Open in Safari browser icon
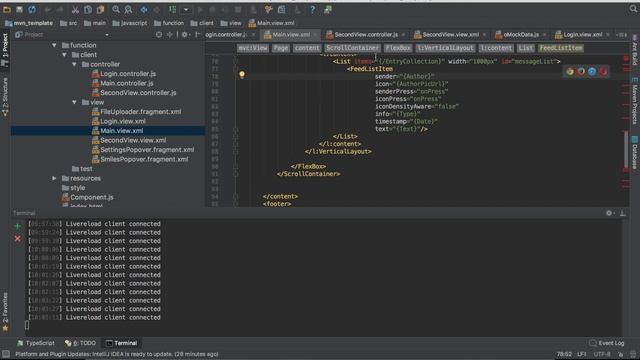The image size is (640, 360). tap(592, 71)
